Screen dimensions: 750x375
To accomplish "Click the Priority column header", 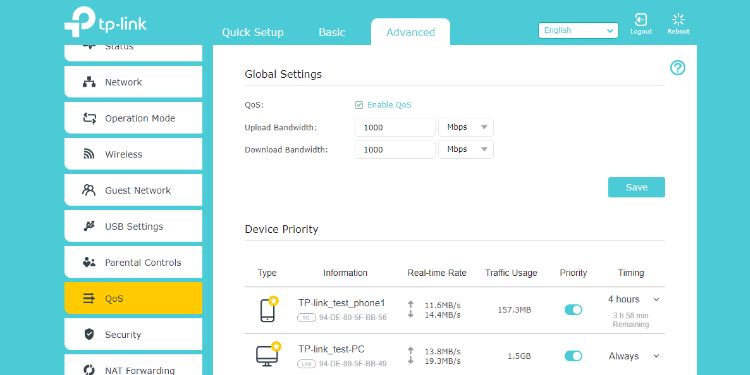I will coord(573,273).
